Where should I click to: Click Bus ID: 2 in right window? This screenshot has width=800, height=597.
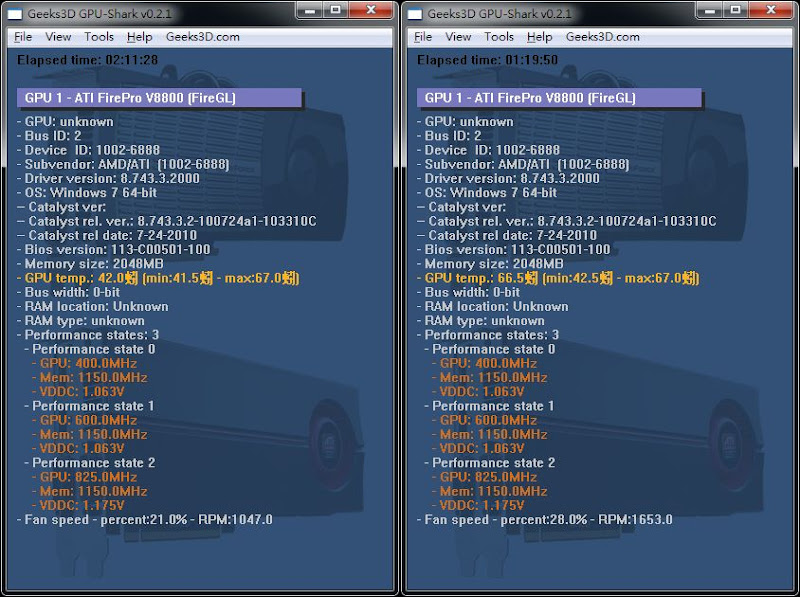click(449, 136)
